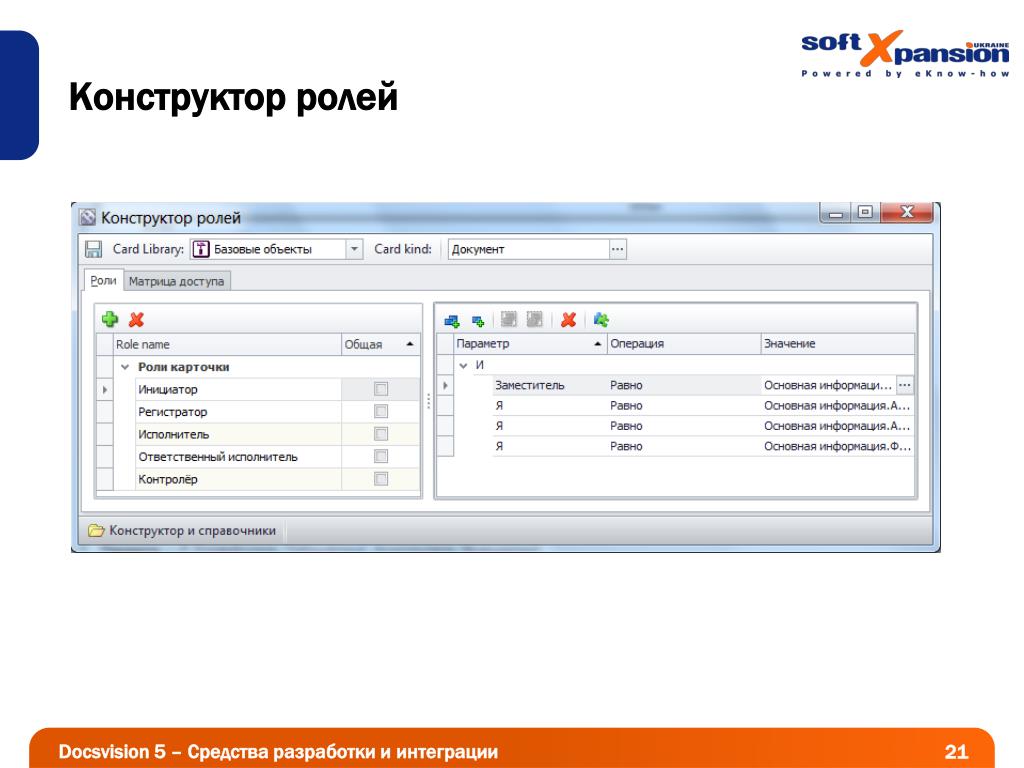Sort by Общая column header
Screen dimensions: 1024x768
click(379, 344)
